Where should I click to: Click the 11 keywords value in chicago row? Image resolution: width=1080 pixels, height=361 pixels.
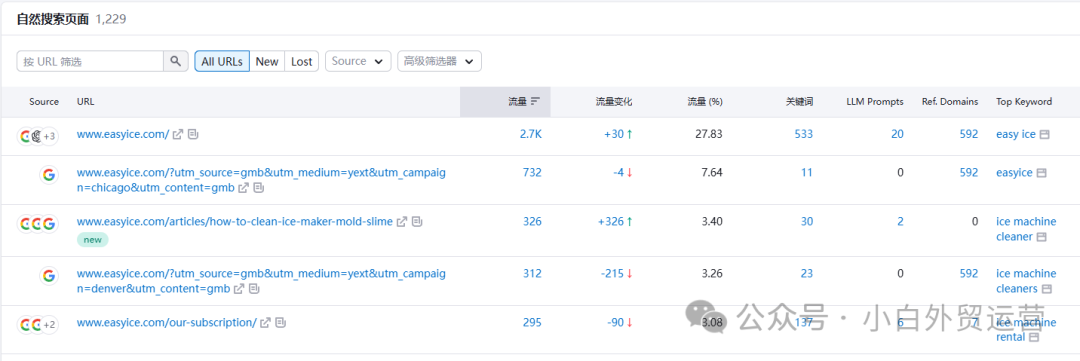807,172
